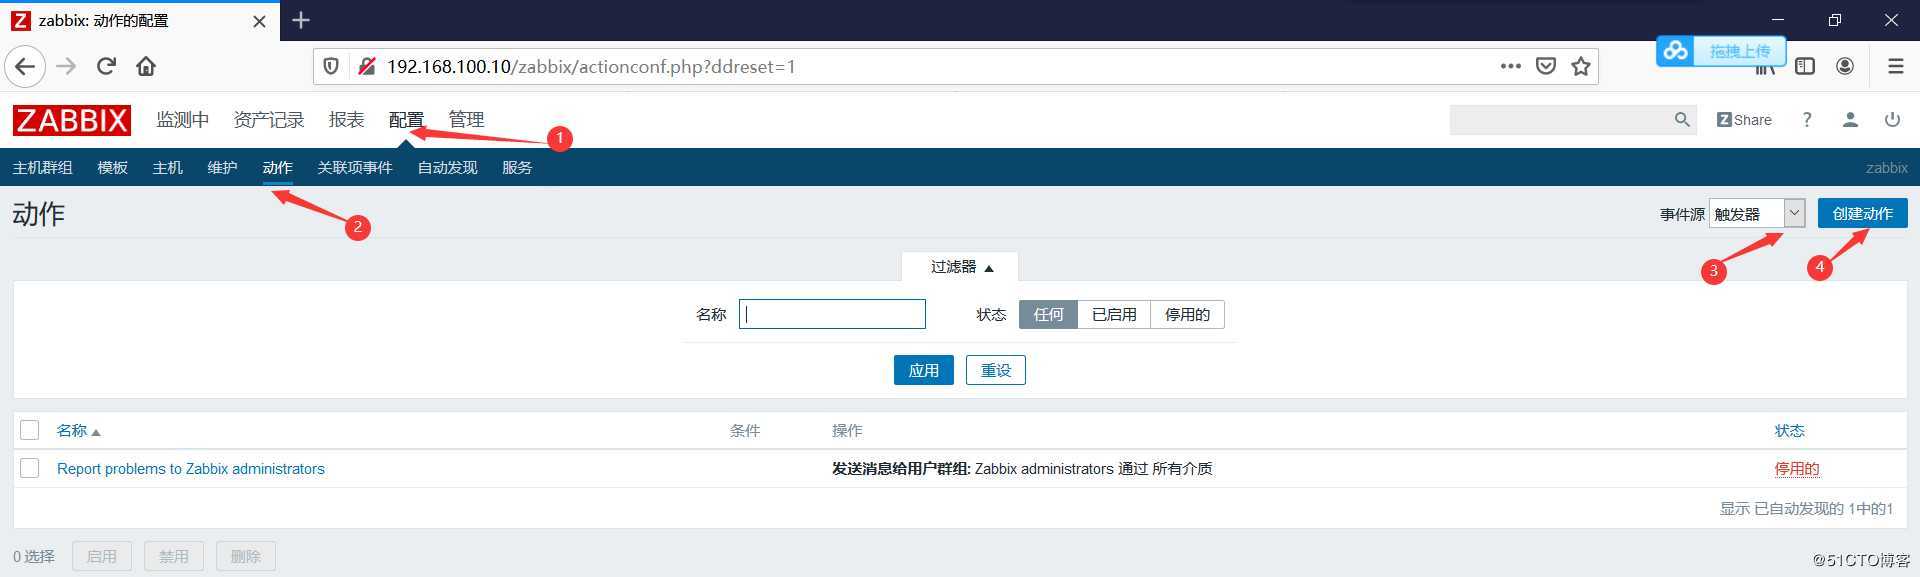
Task: Go to the 动作 submenu
Action: (277, 168)
